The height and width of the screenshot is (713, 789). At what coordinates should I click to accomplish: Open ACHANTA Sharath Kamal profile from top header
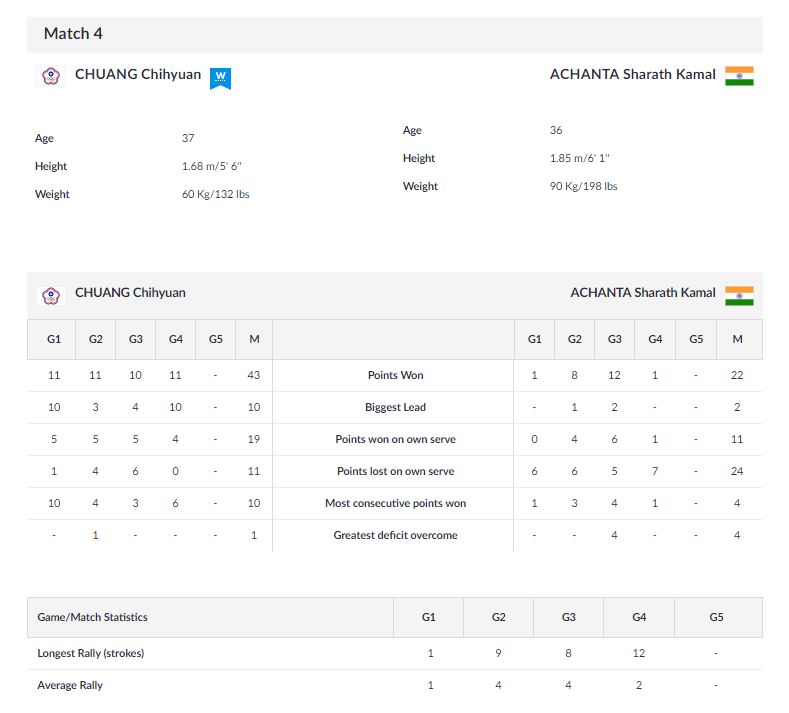click(x=633, y=74)
